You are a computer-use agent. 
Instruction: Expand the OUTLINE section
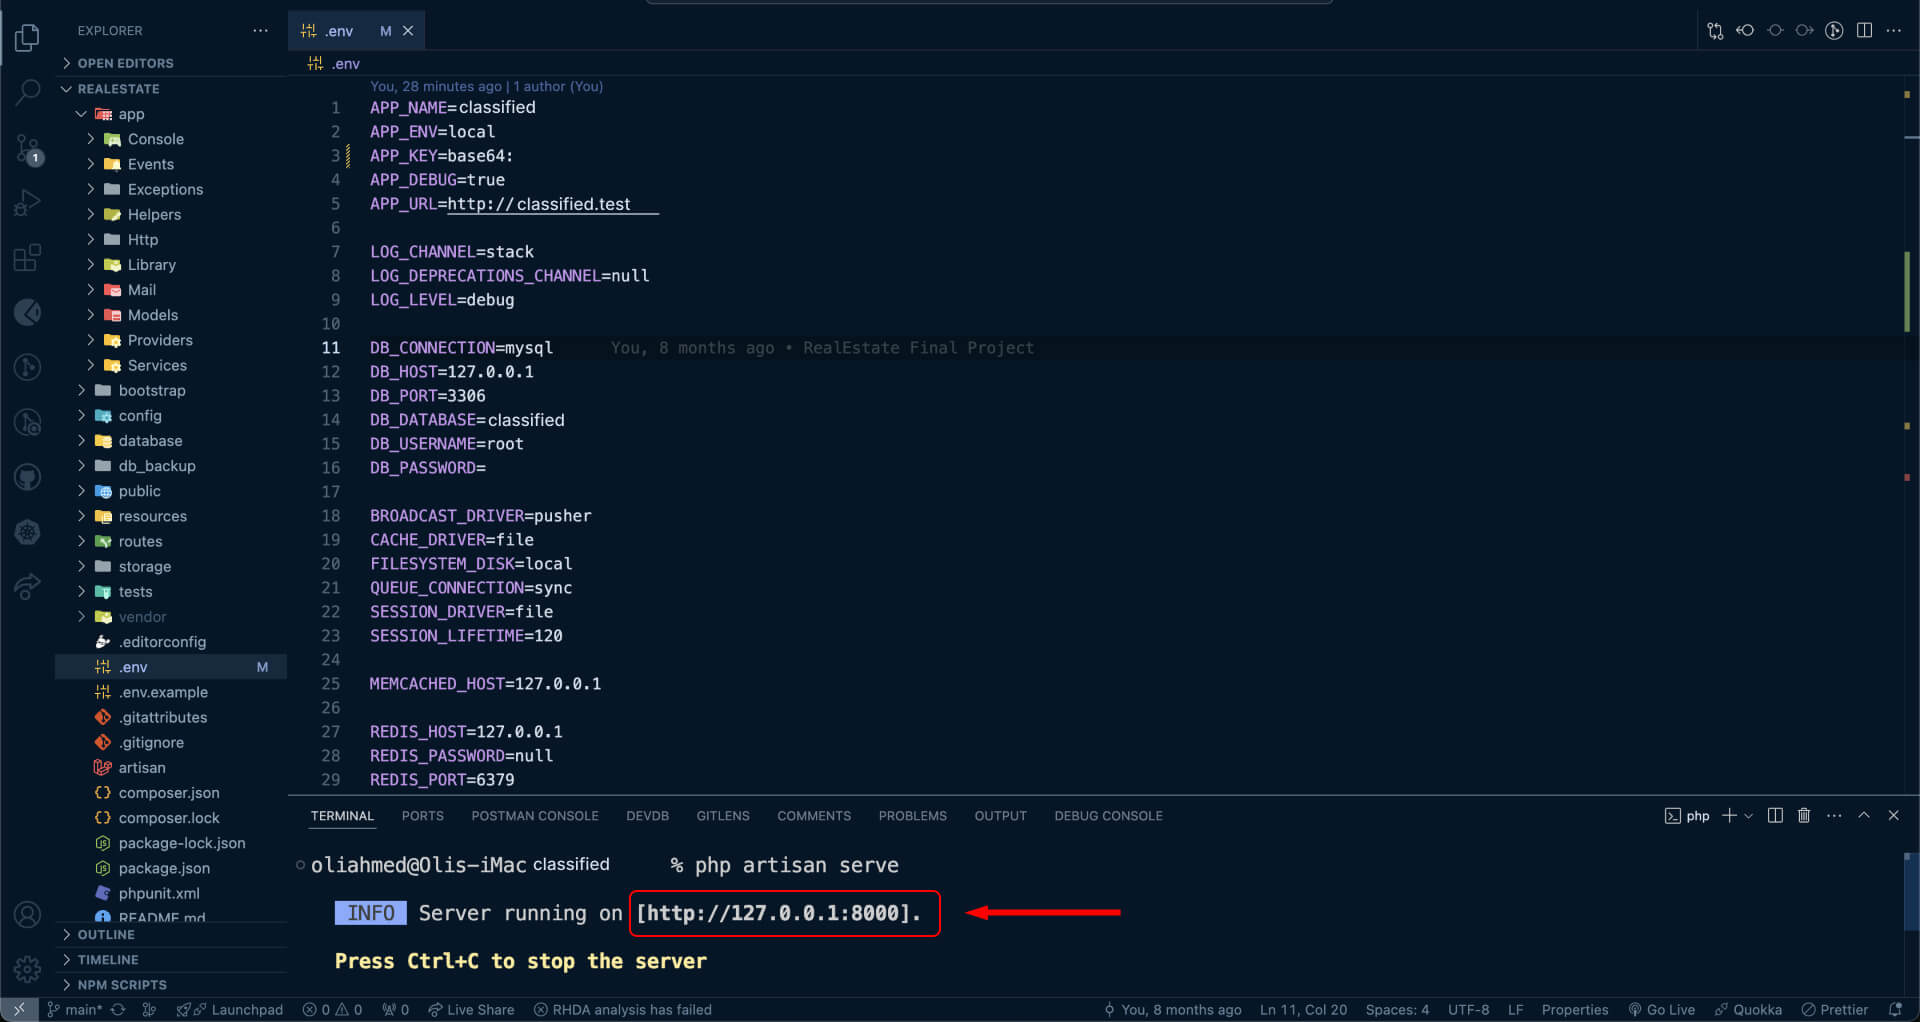106,935
